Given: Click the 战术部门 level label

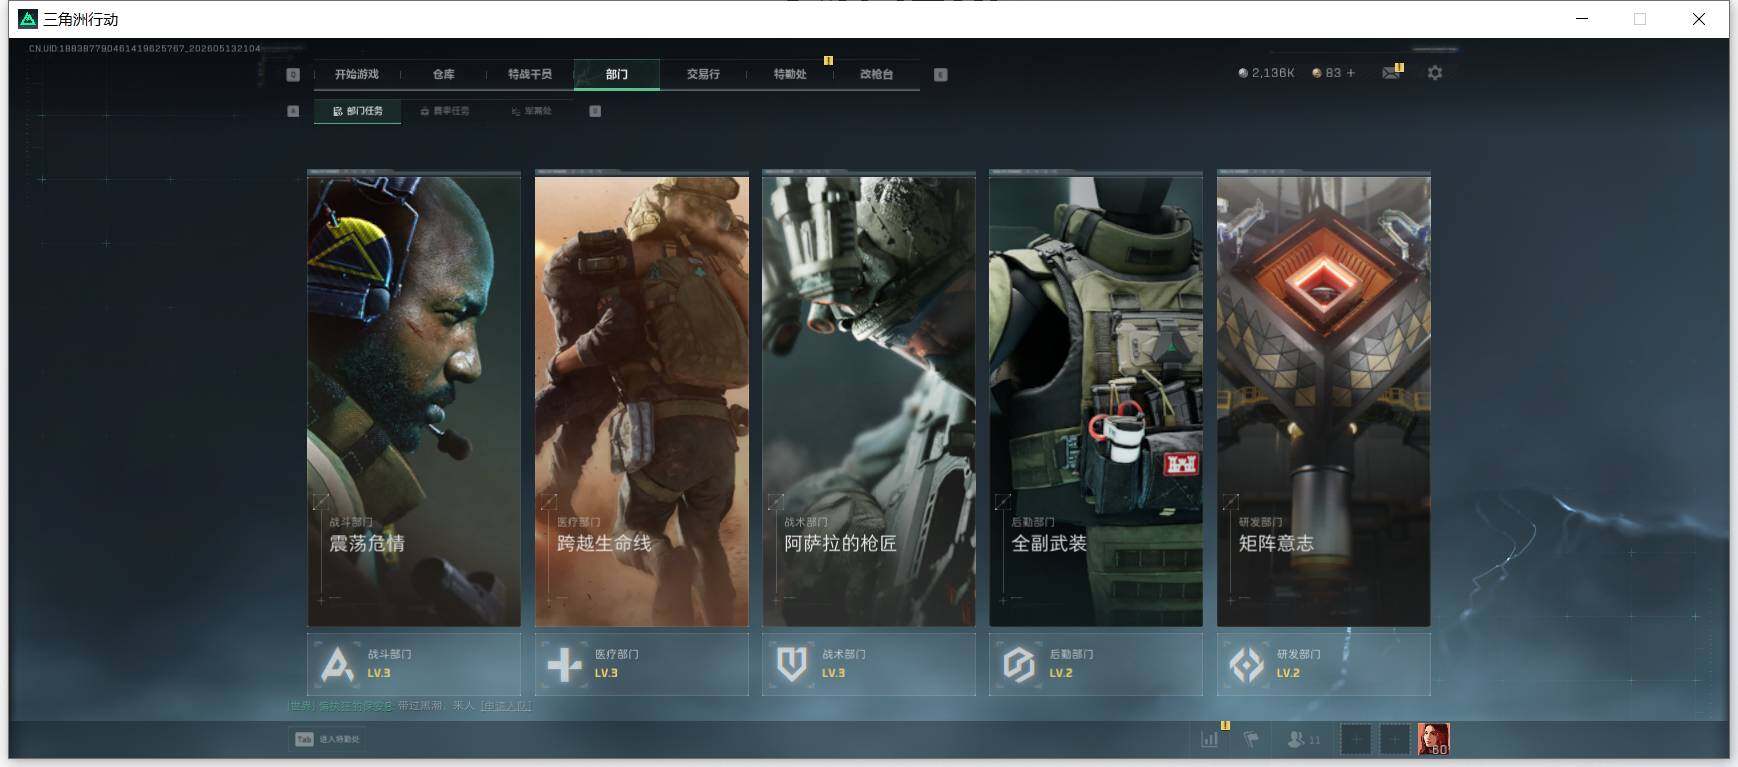Looking at the screenshot, I should click(834, 673).
